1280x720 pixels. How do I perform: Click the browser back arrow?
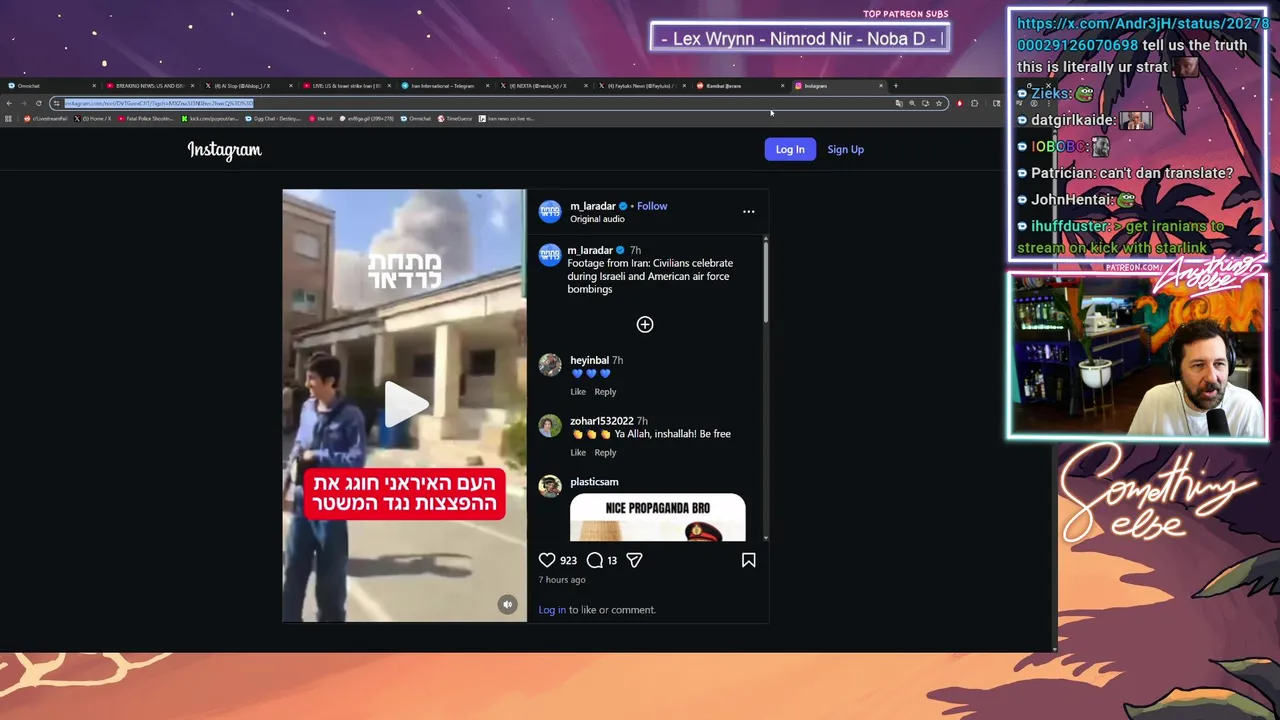pyautogui.click(x=9, y=103)
